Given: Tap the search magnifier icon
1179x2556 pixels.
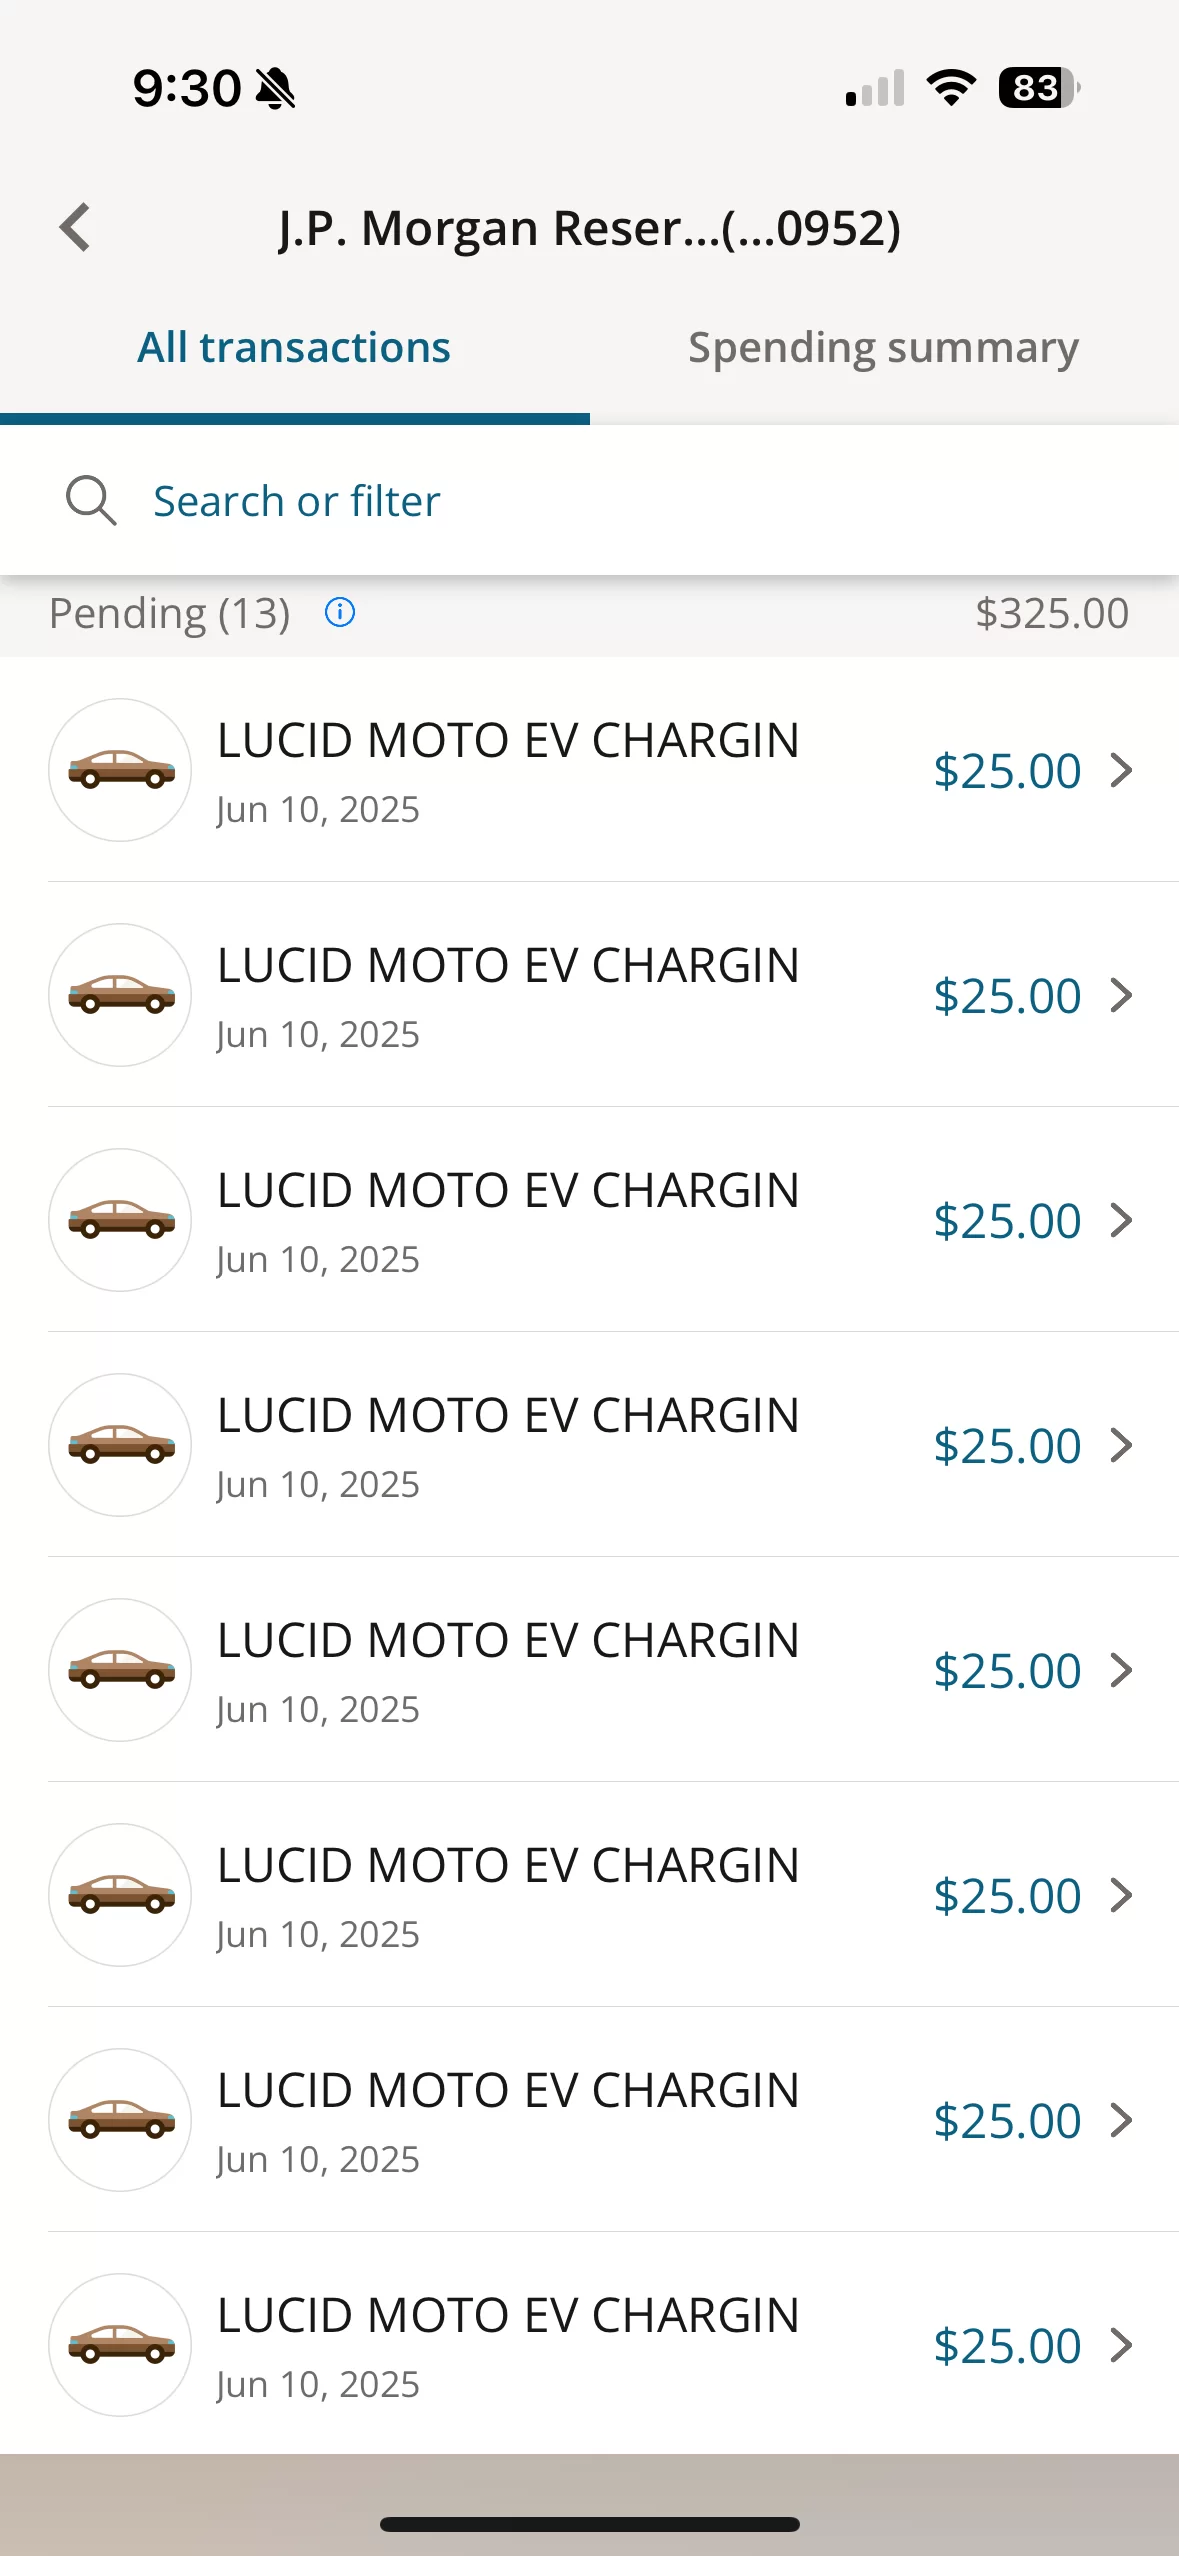Looking at the screenshot, I should (91, 500).
